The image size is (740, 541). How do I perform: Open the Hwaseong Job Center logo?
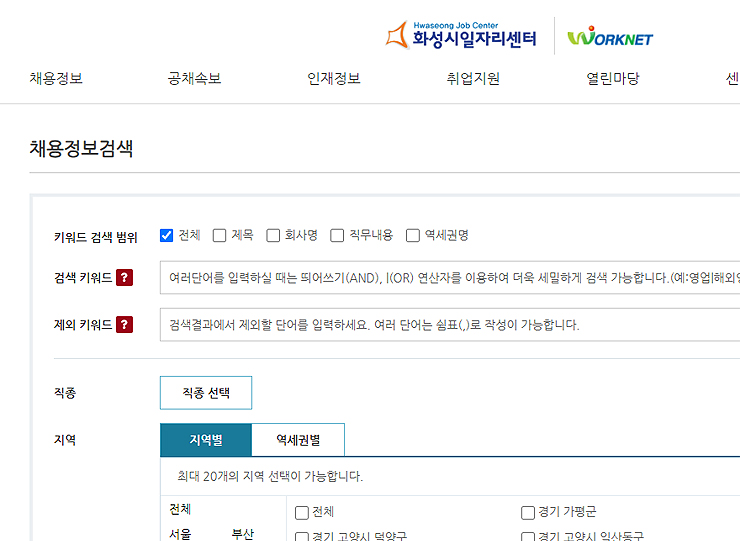click(x=461, y=35)
